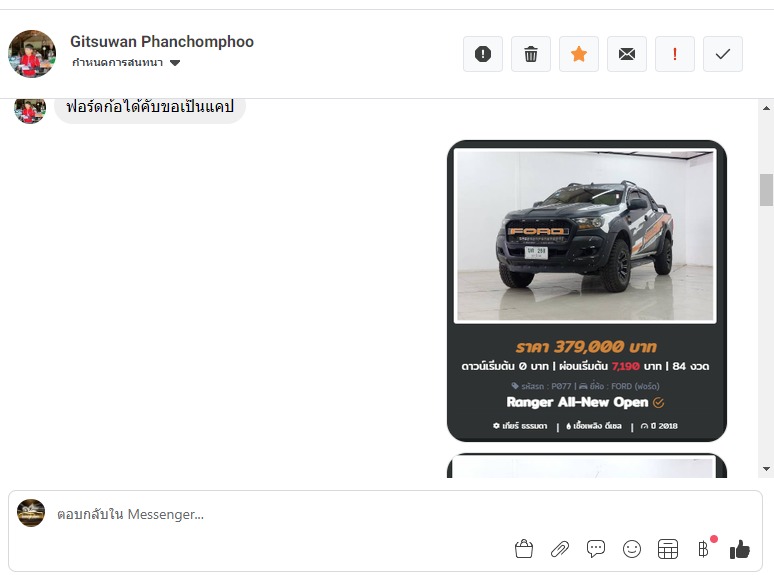Click the partially visible next car card
Screen dimensions: 774x575
coord(586,465)
